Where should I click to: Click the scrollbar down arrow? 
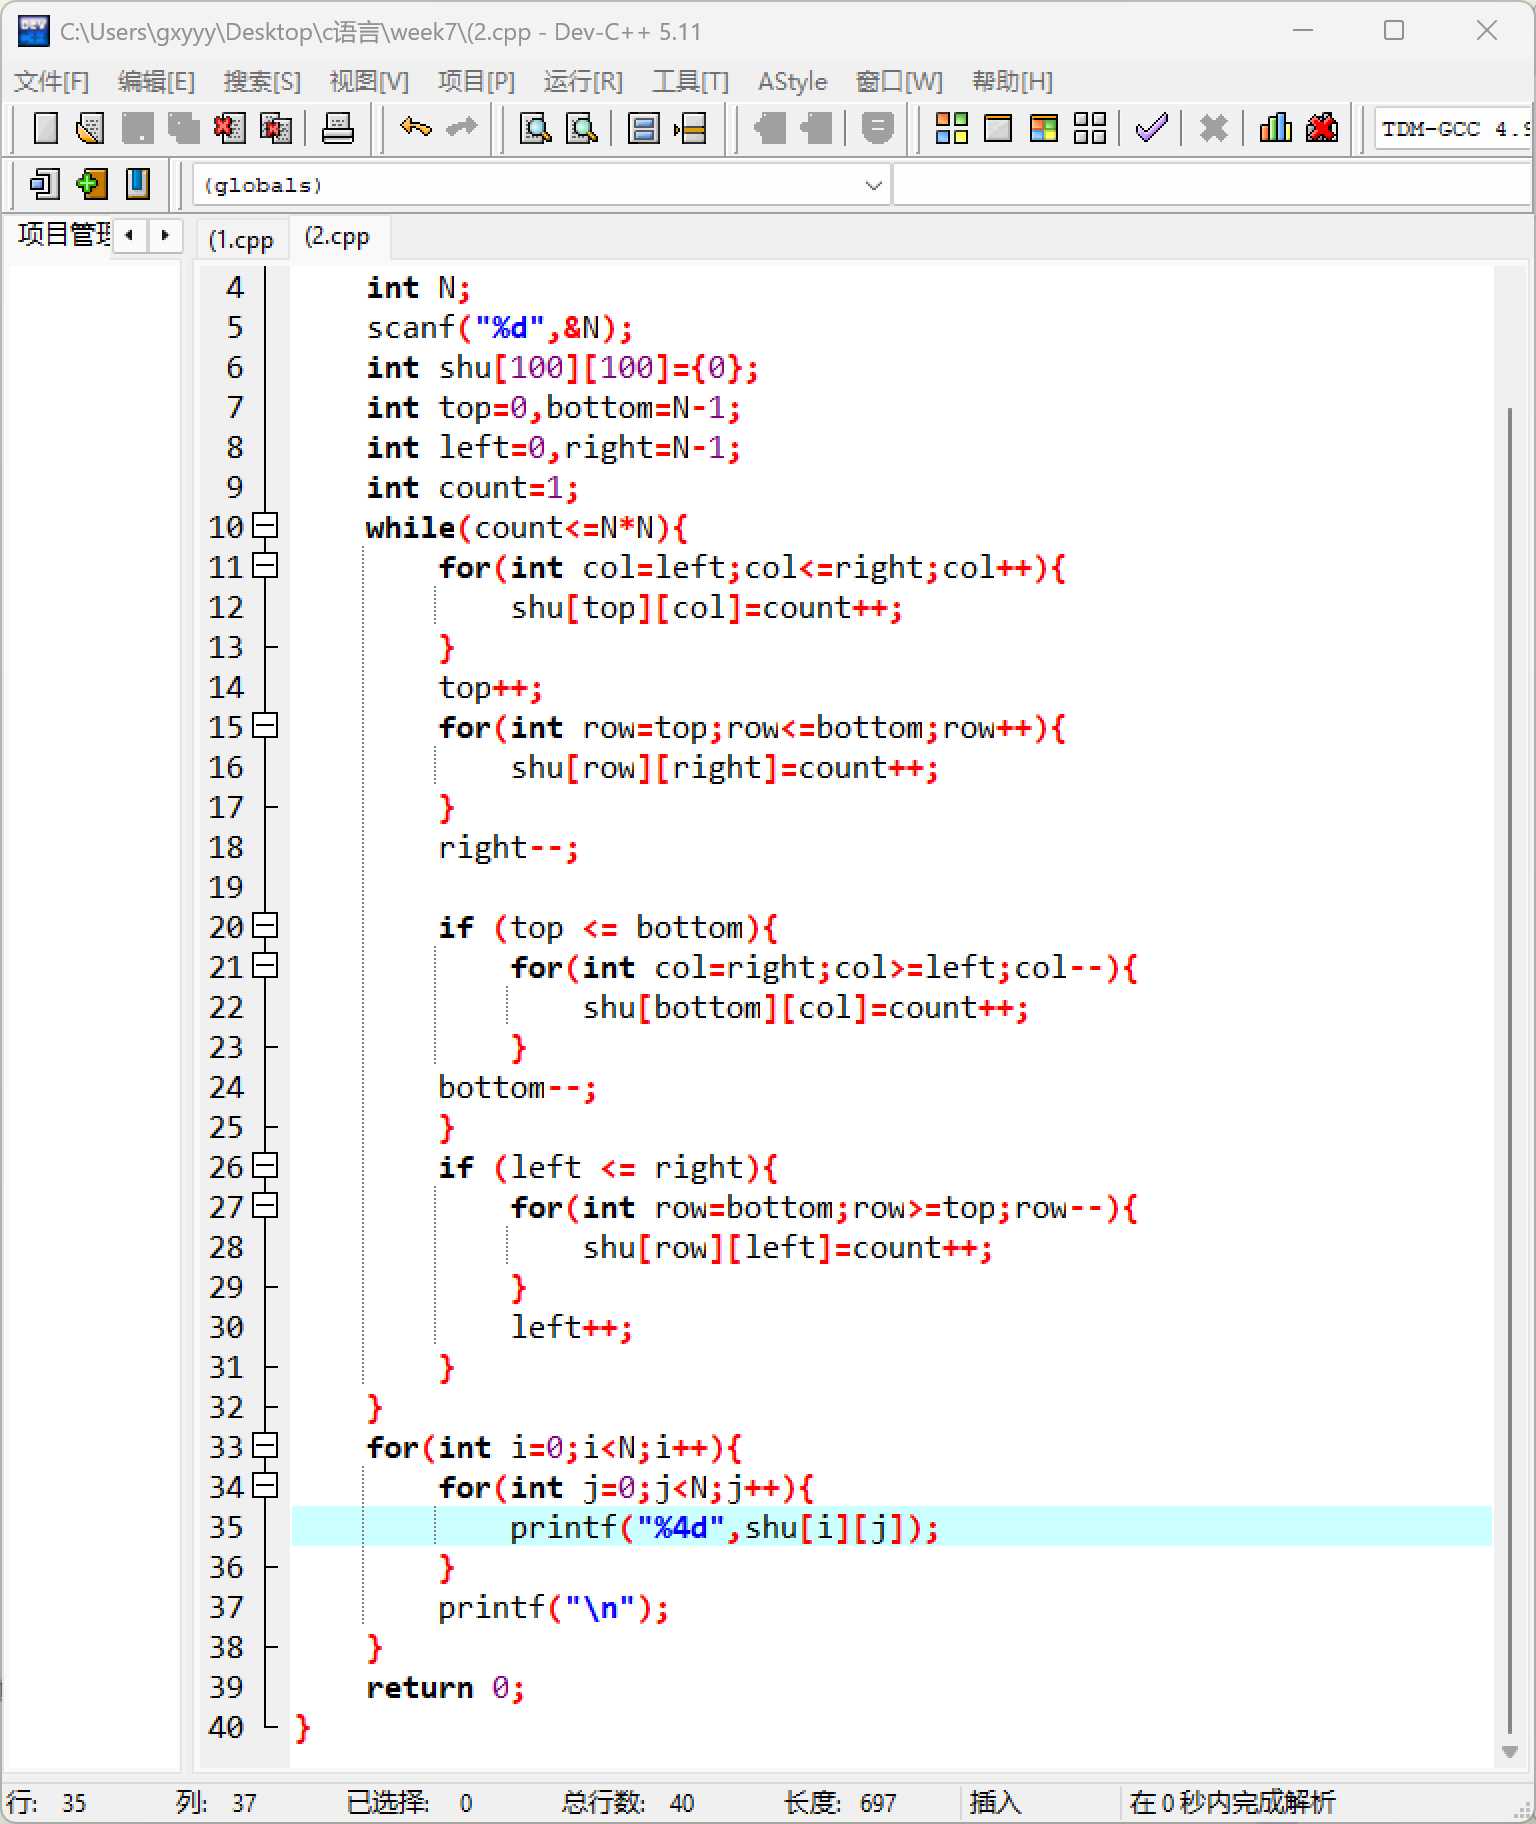(1510, 1752)
